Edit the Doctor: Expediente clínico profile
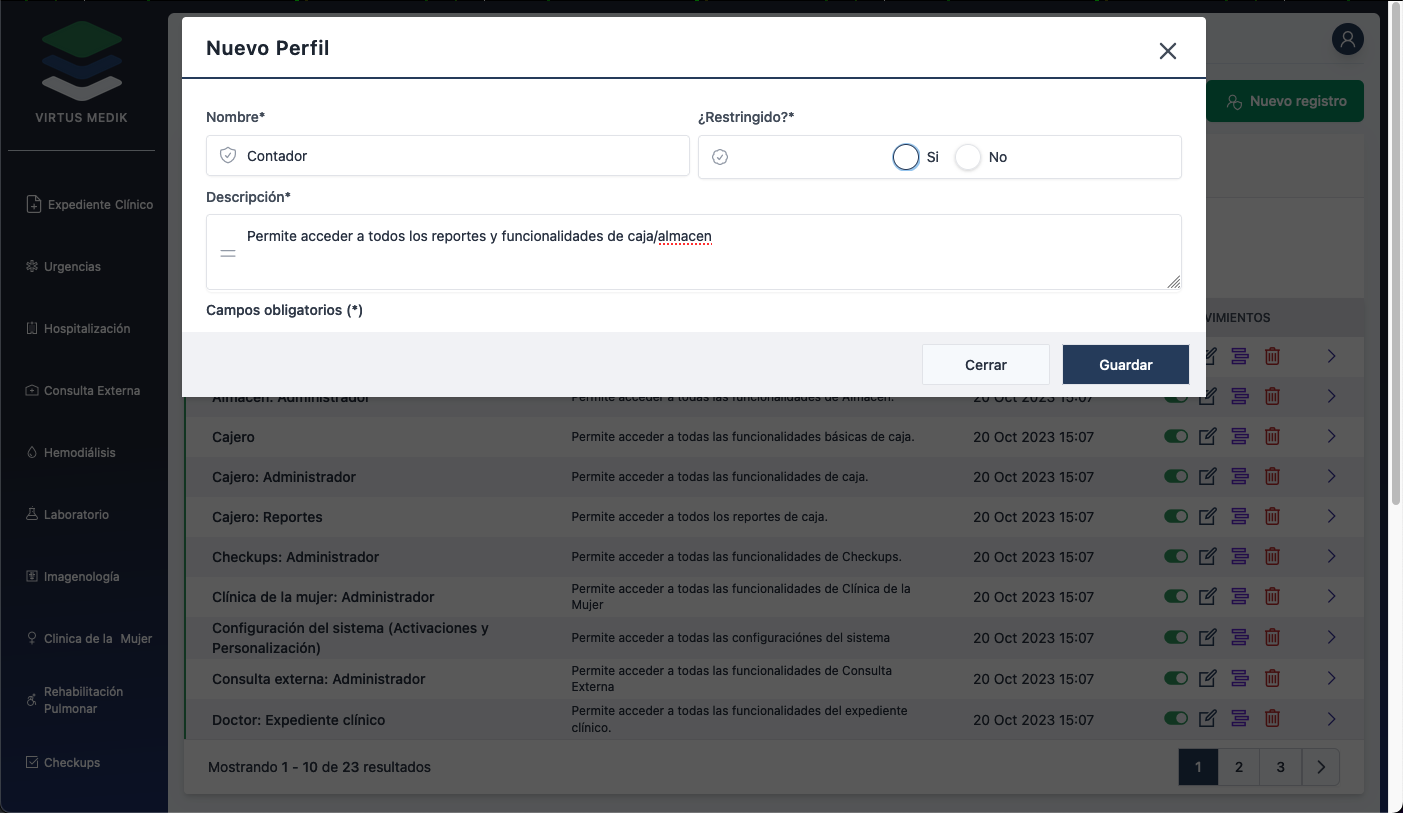Screen dimensions: 1403x813 pos(1208,718)
